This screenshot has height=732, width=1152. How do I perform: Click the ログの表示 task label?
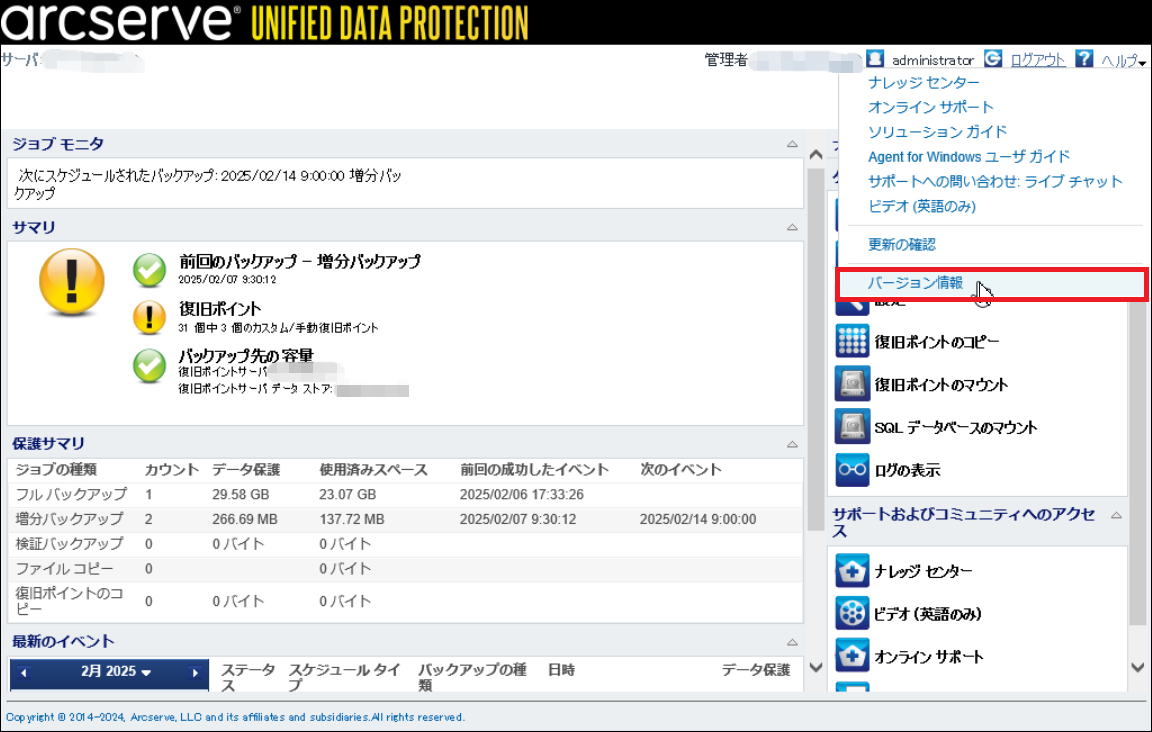click(x=907, y=470)
